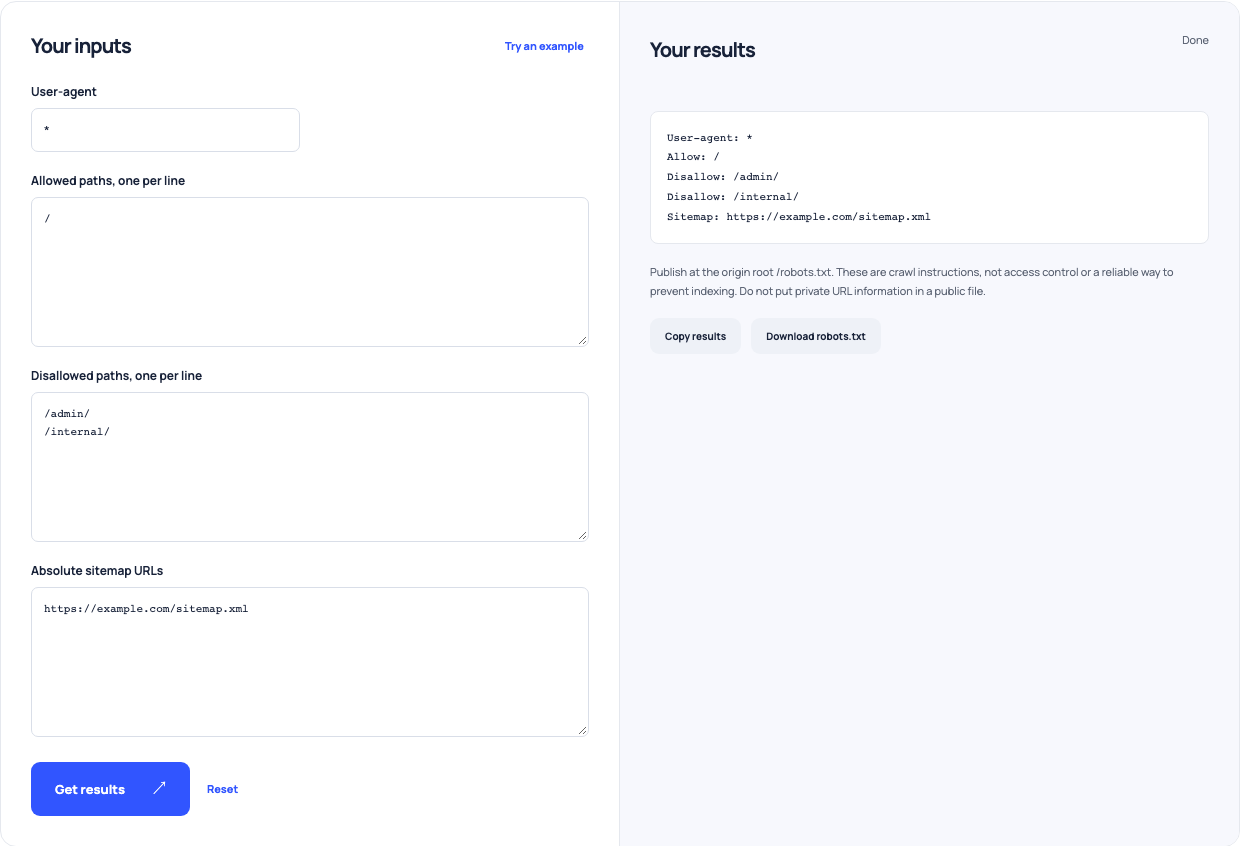Click 'Allowed paths, one per line' label
This screenshot has height=847, width=1240.
coord(108,181)
